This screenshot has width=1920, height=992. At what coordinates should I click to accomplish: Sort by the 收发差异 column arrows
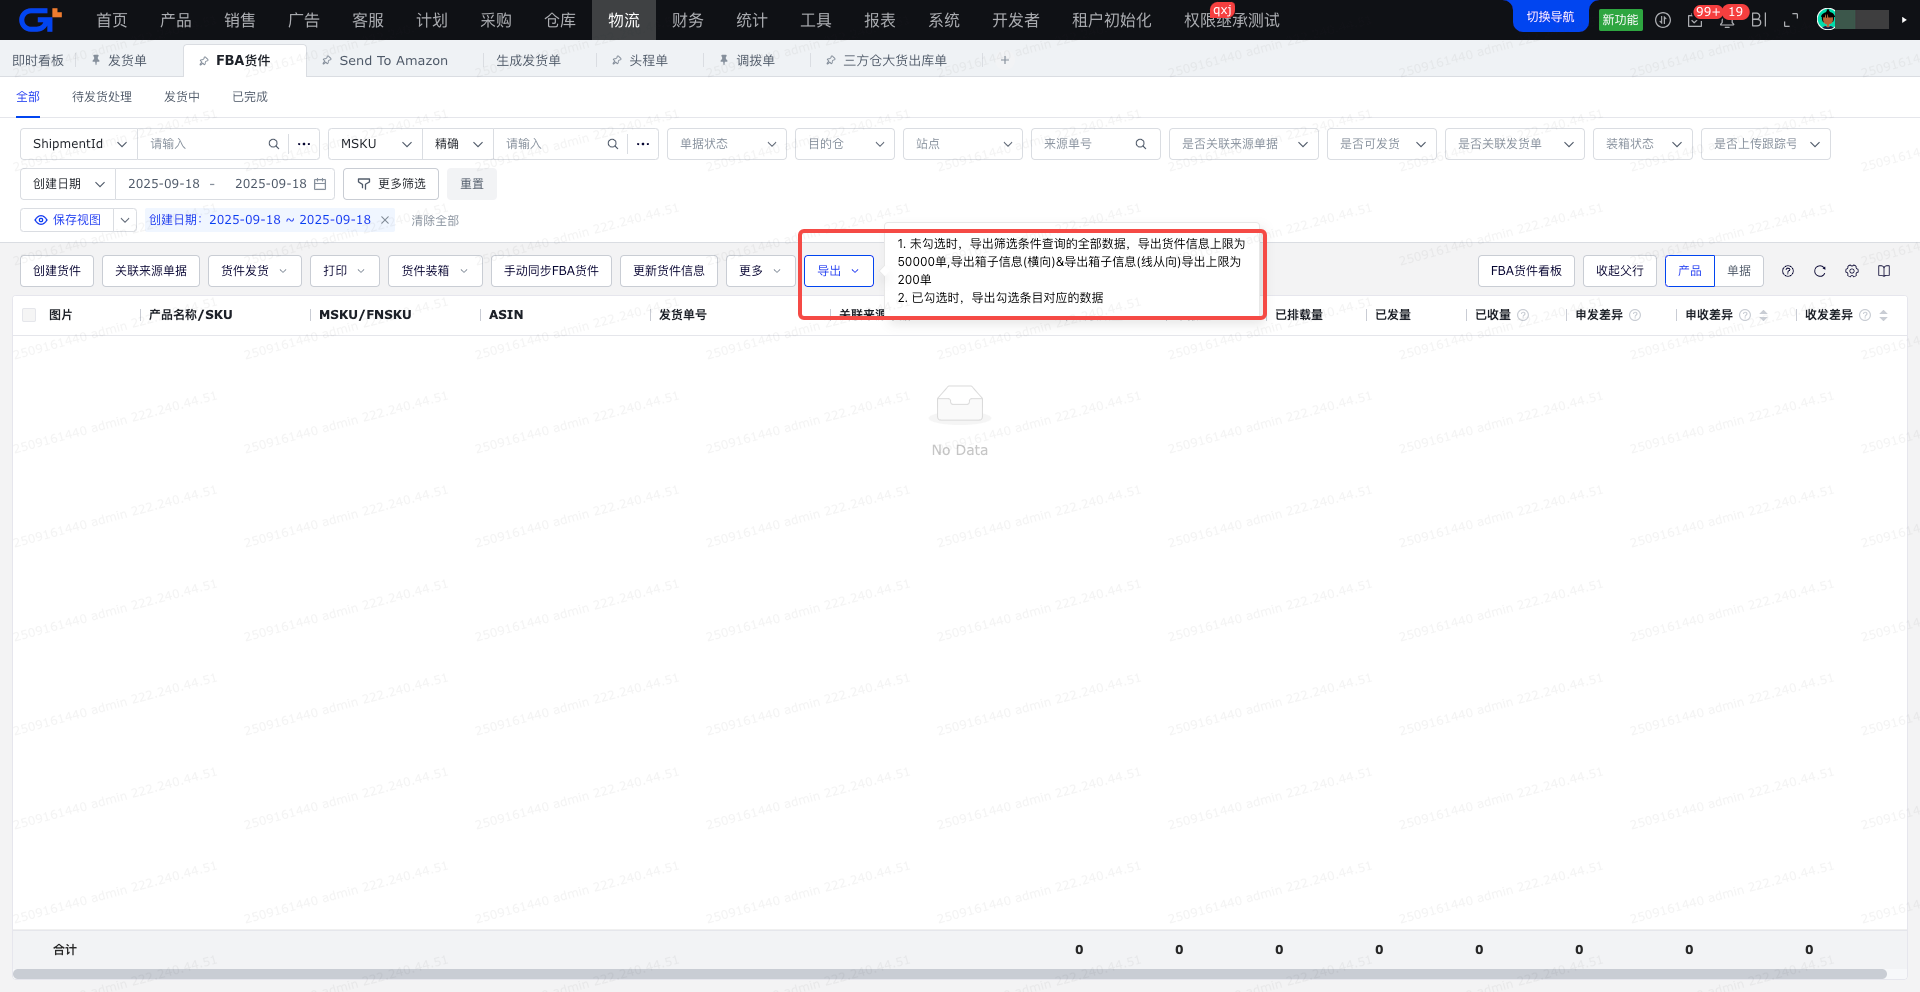(x=1883, y=315)
